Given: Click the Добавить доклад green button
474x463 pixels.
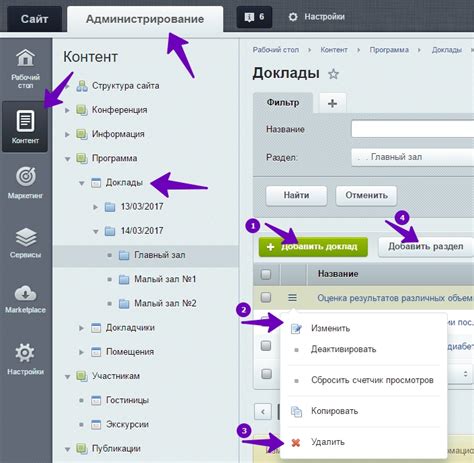Looking at the screenshot, I should (x=313, y=247).
